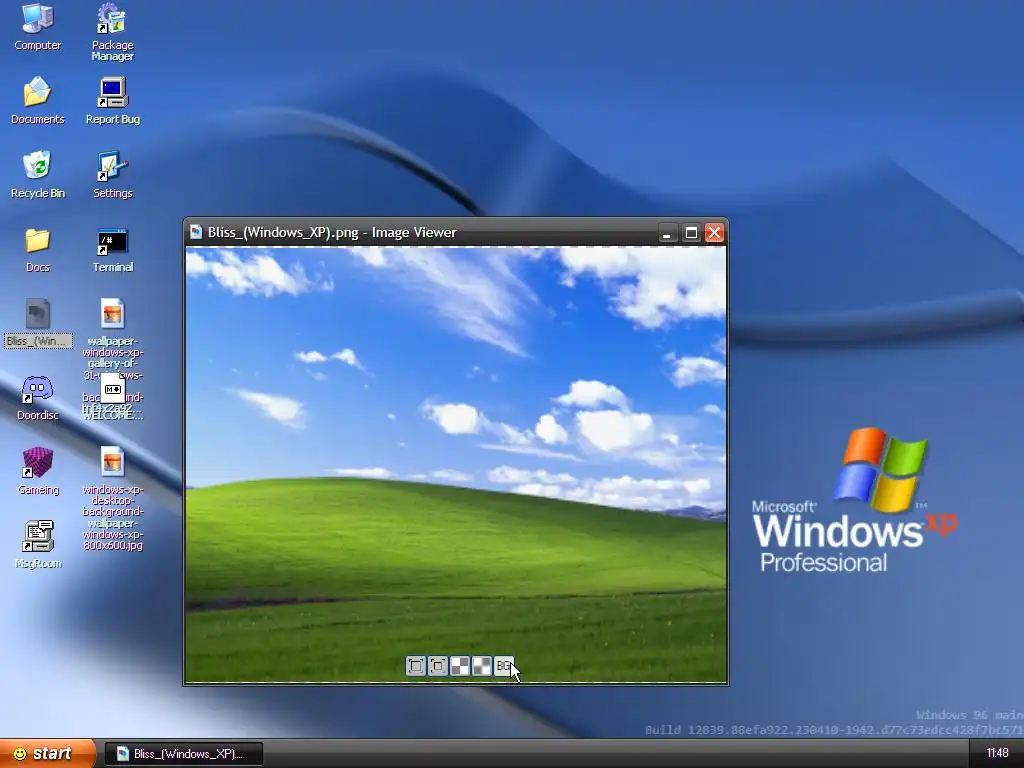Minimize the Image Viewer window
This screenshot has height=768, width=1024.
(667, 233)
